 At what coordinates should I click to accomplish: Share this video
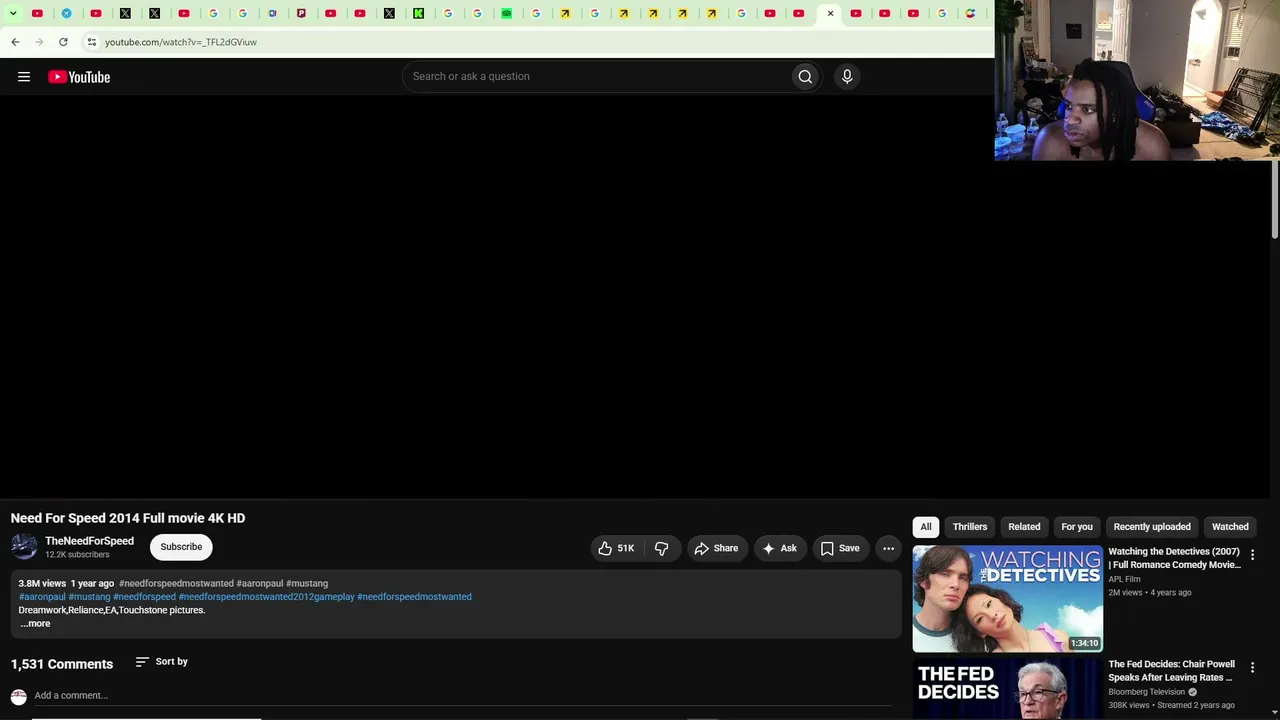[716, 548]
